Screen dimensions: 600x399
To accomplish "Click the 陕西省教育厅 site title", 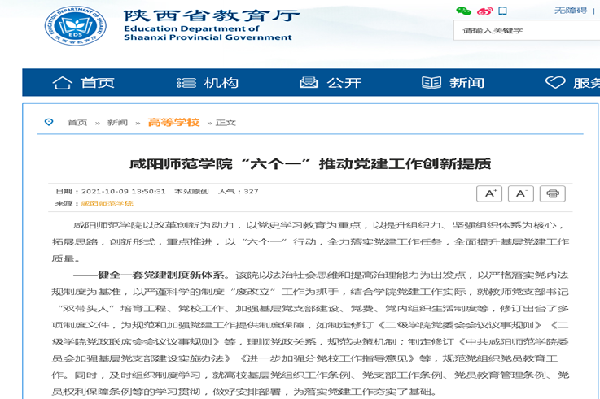I will tap(212, 15).
